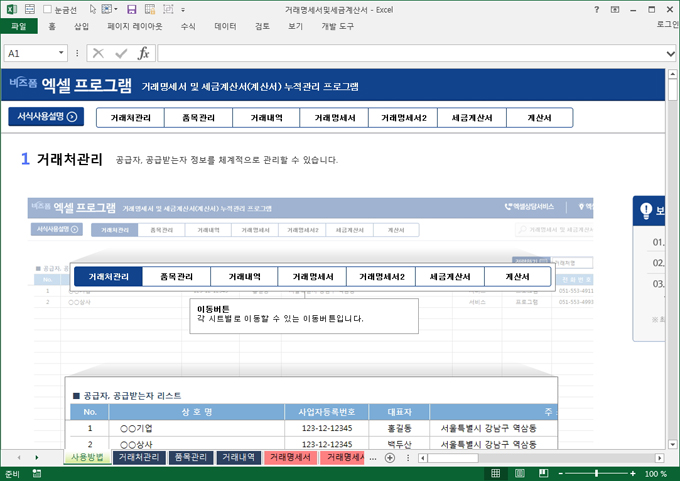
Task: Switch to the pink 거래명세서 sheet tab
Action: click(290, 457)
